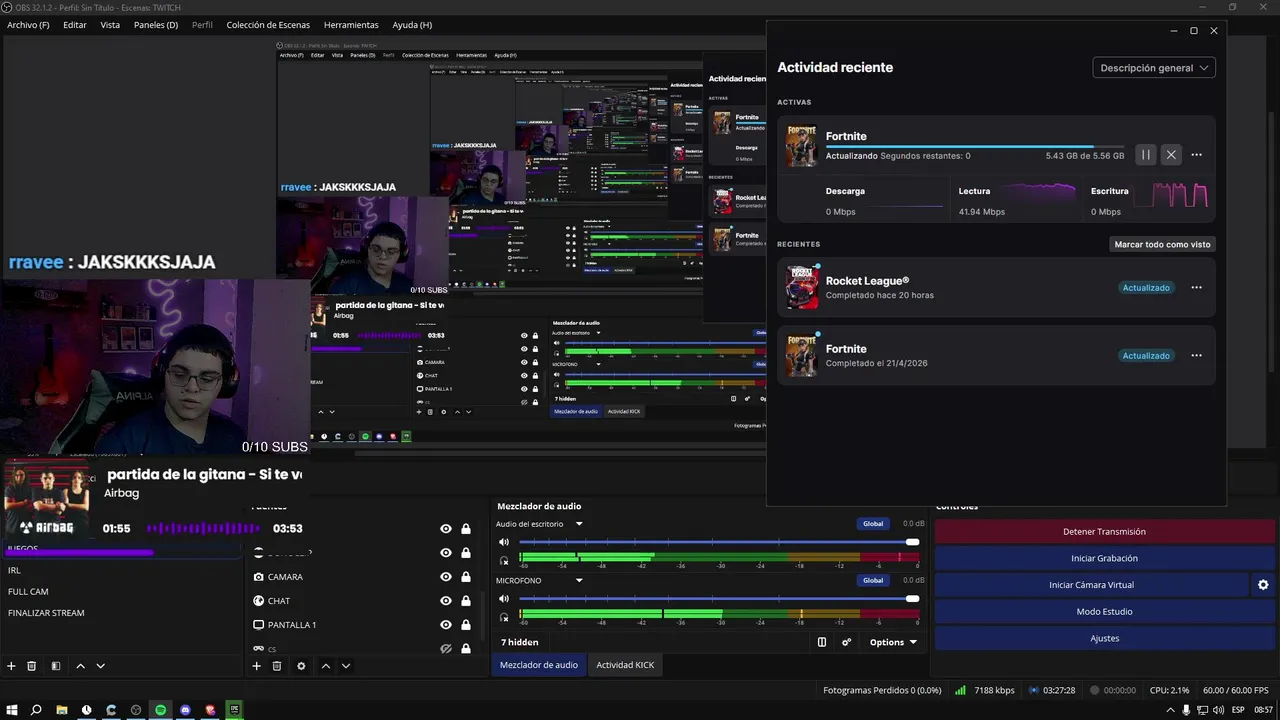Viewport: 1280px width, 720px height.
Task: Pause the Fortnite update in Epic launcher
Action: [1146, 155]
